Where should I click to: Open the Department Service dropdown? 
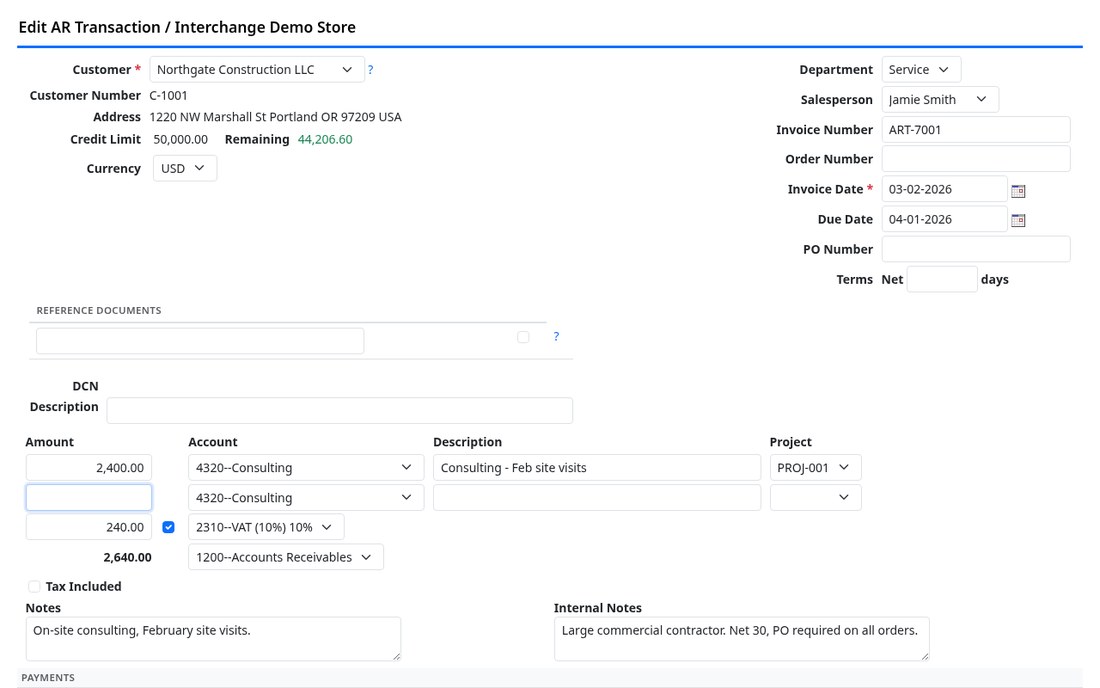tap(921, 69)
